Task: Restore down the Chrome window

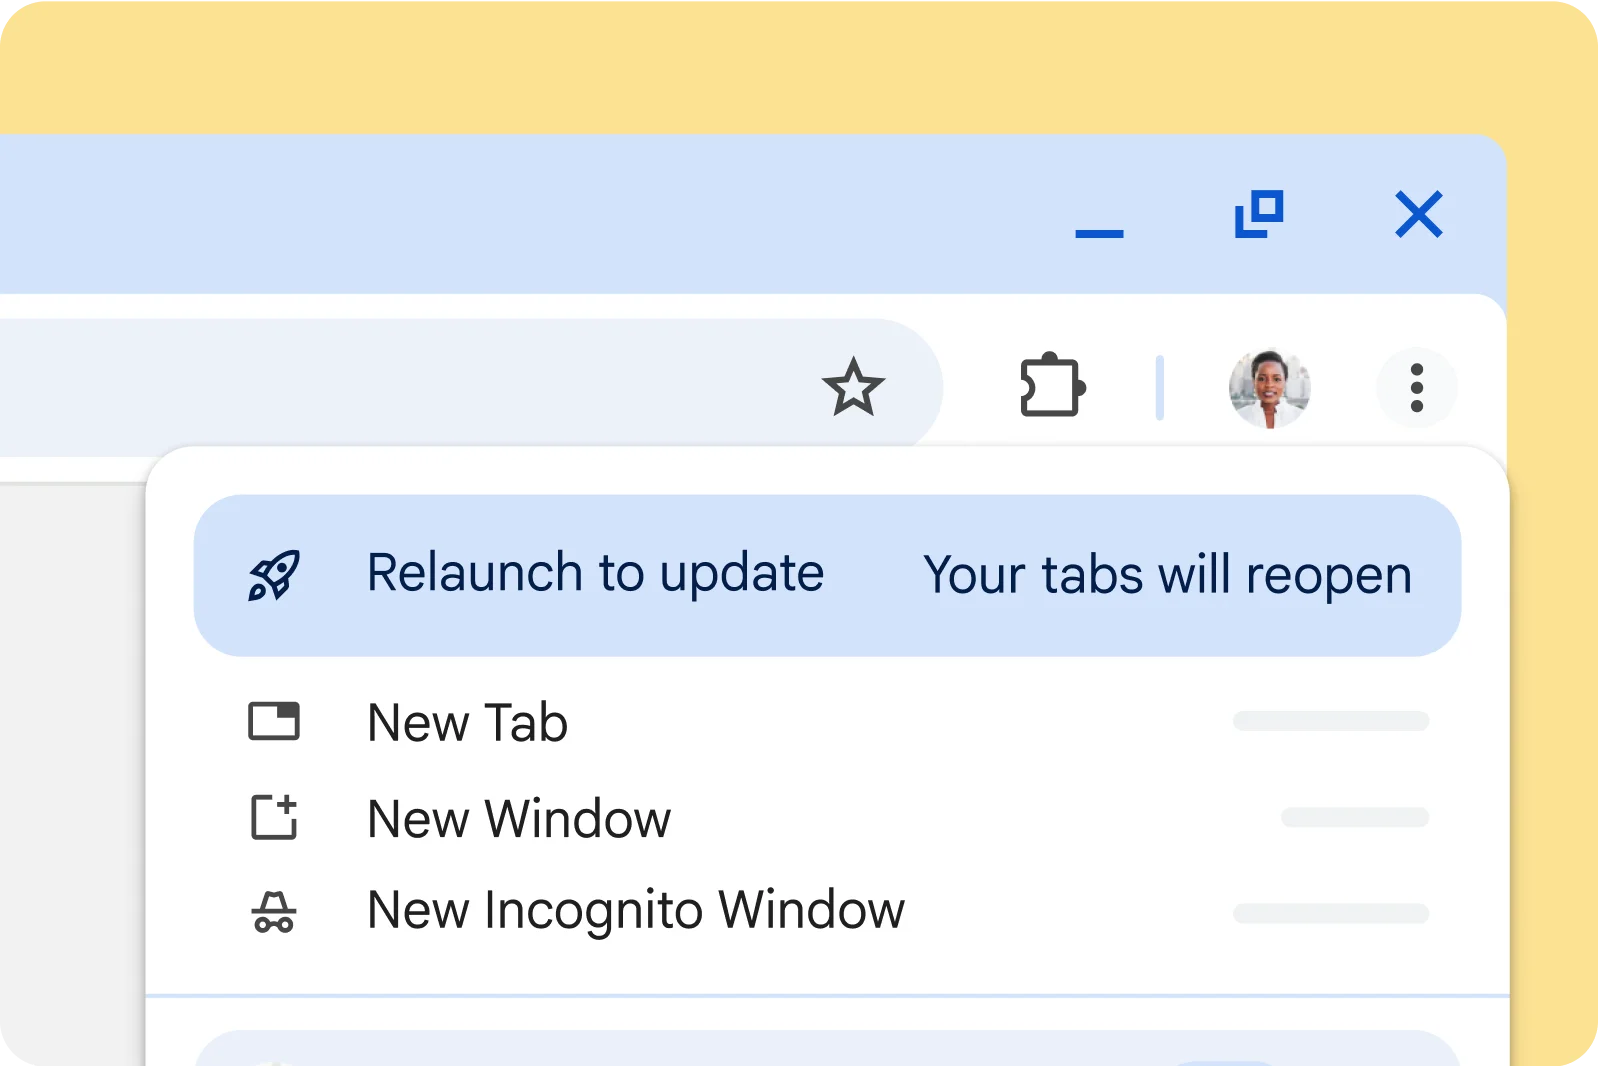Action: (x=1259, y=214)
